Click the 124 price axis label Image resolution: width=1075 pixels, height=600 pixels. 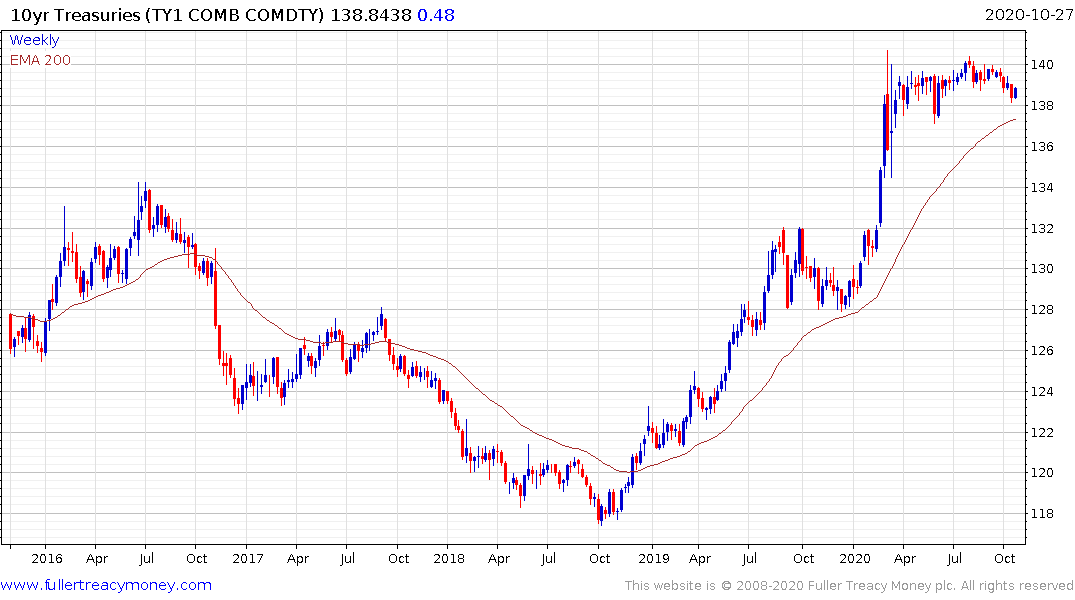[1042, 392]
